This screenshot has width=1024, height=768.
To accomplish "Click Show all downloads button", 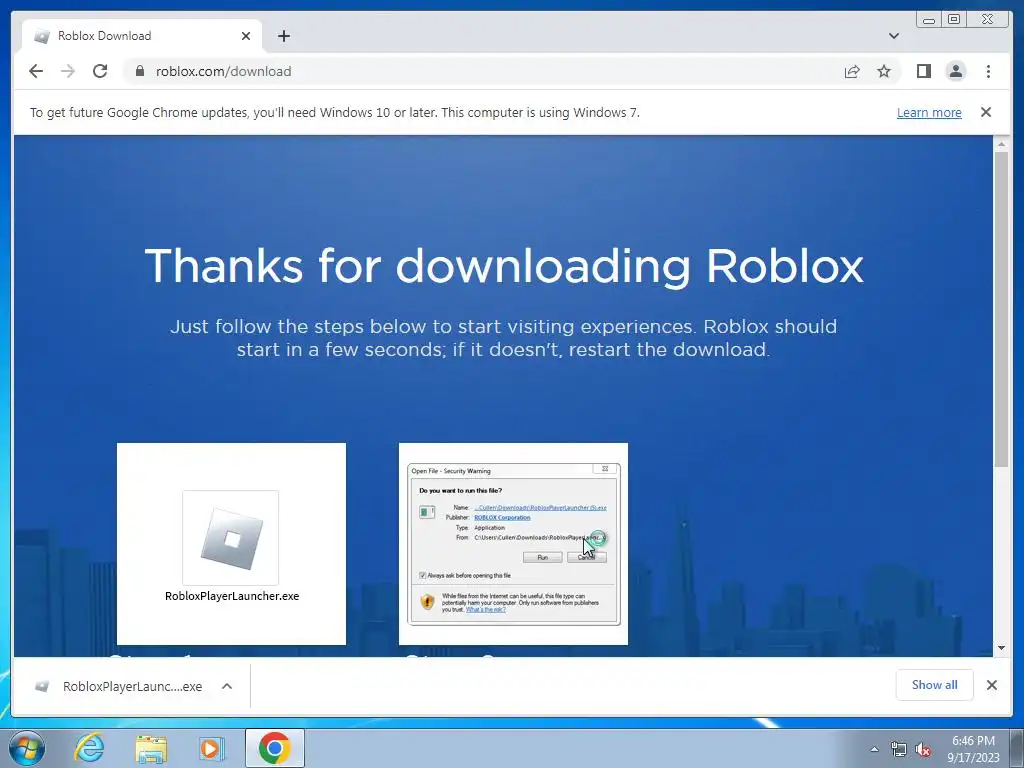I will (x=935, y=685).
